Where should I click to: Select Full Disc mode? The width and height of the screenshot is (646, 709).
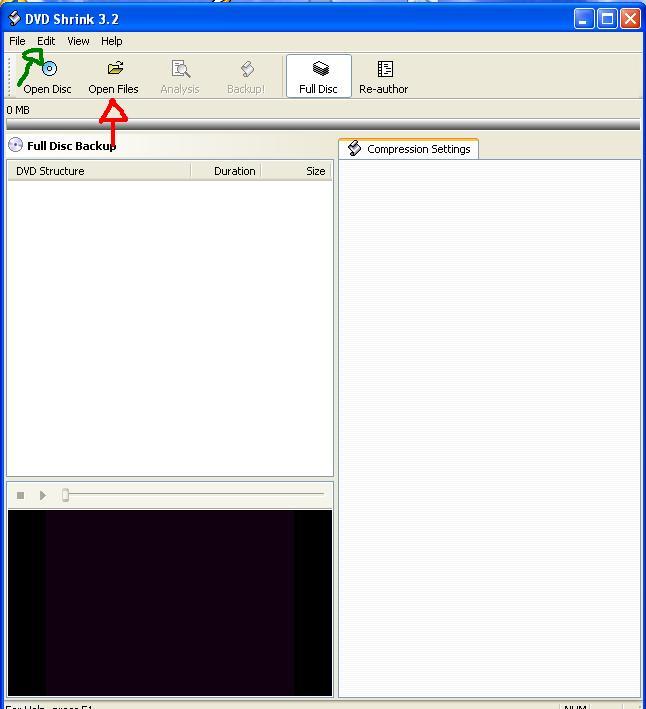coord(319,76)
